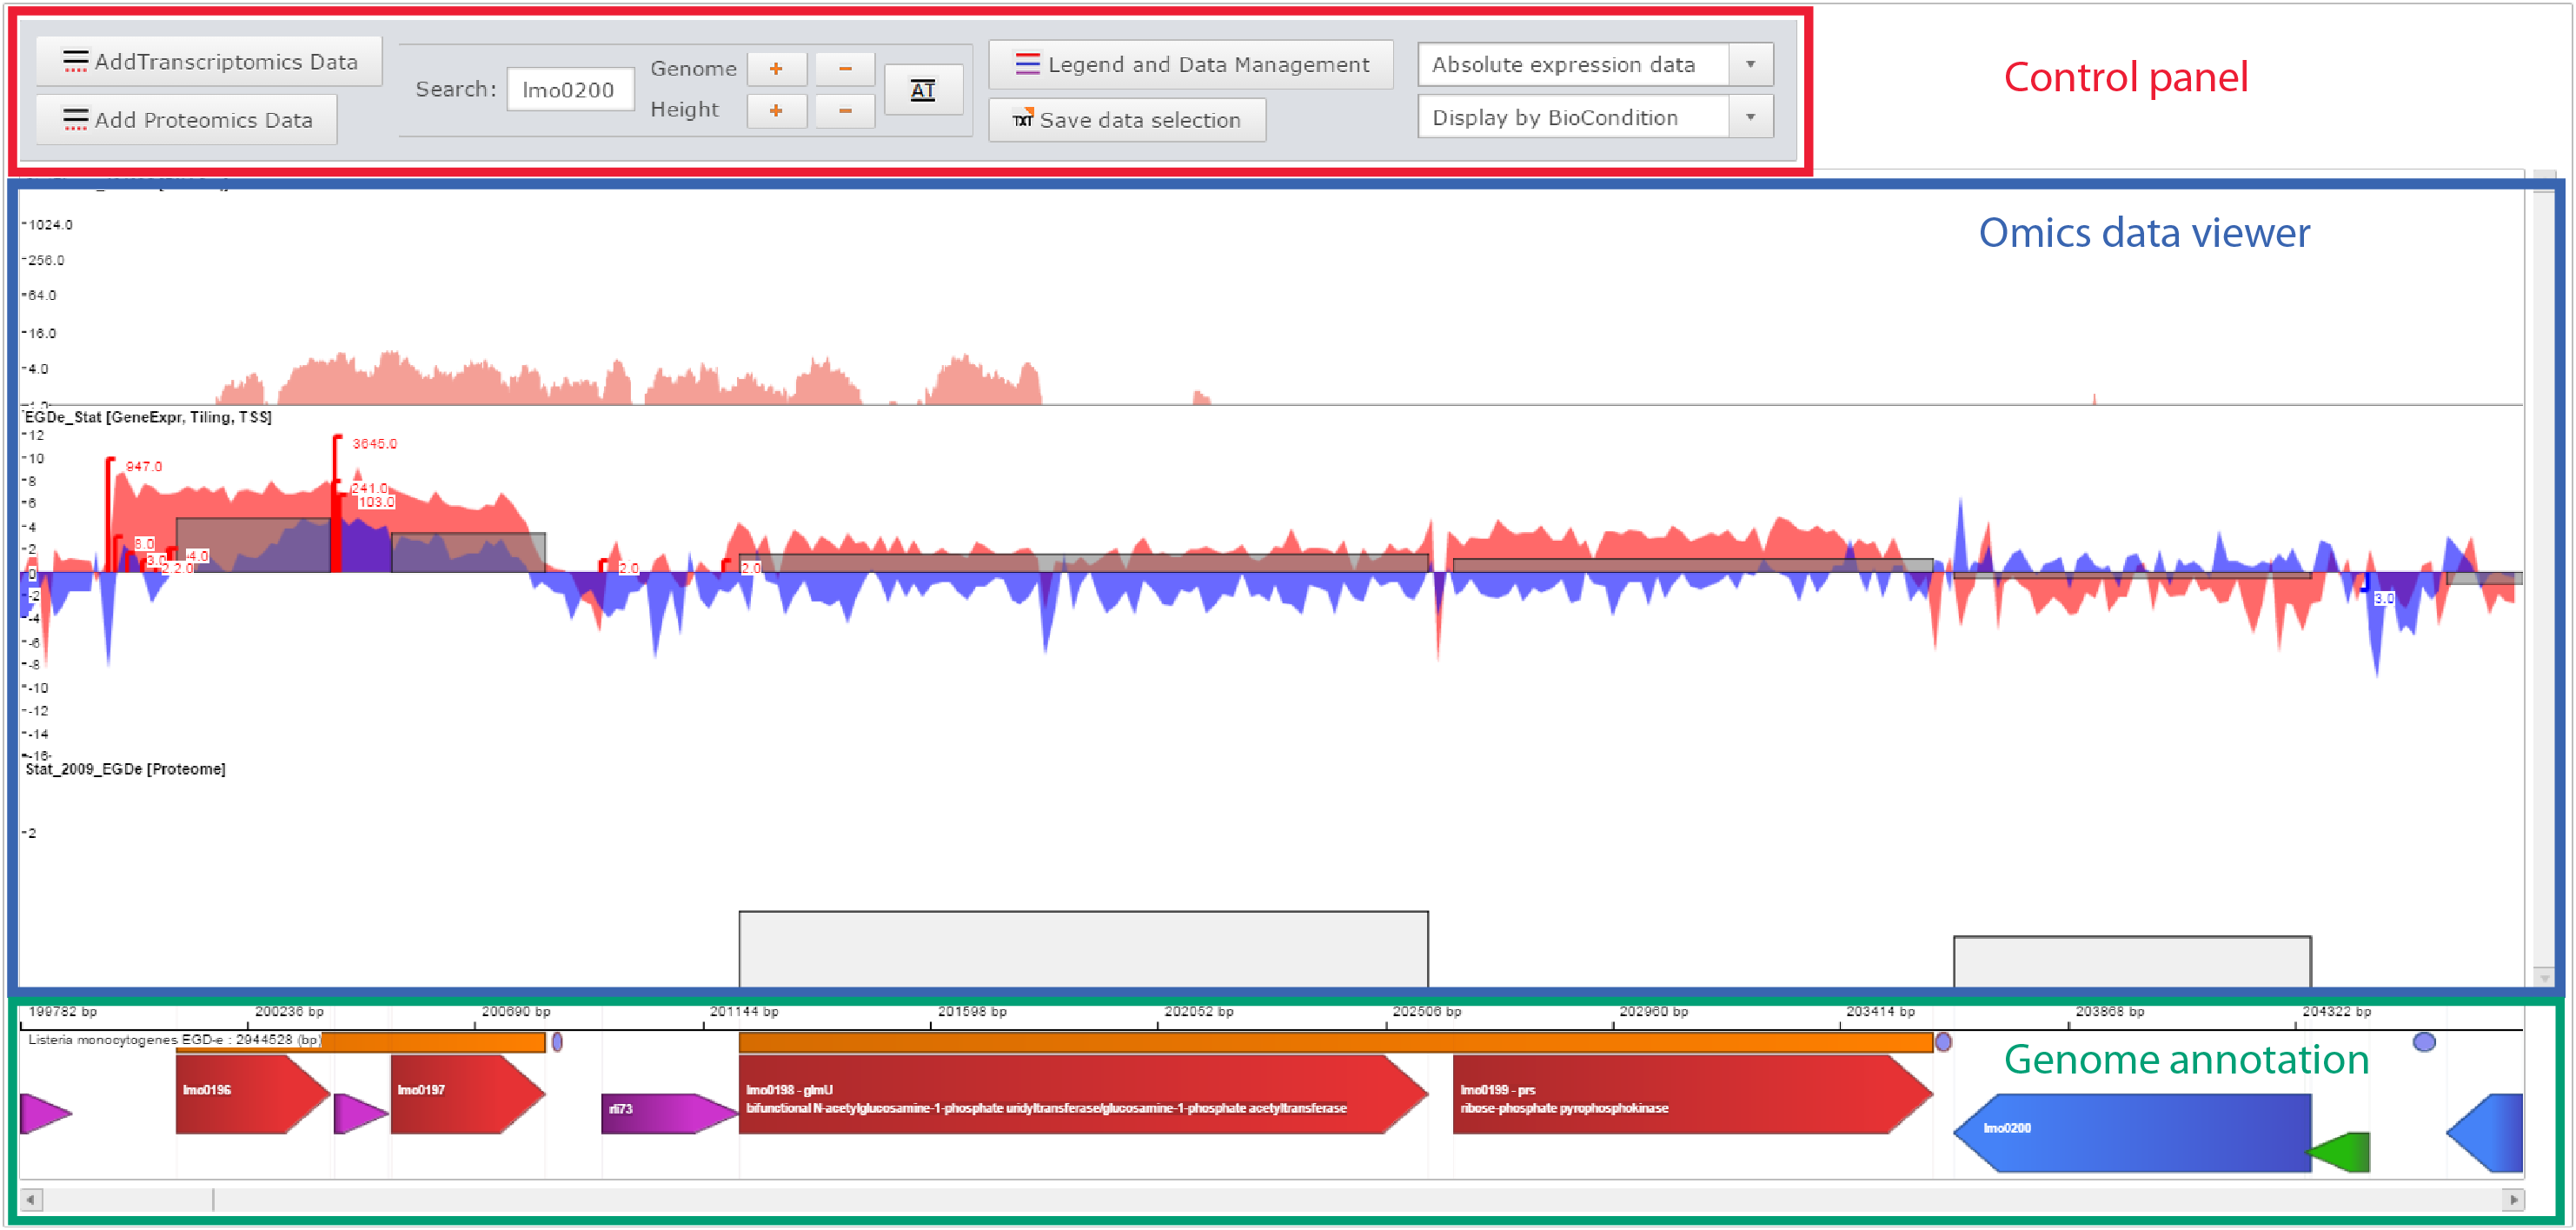Click proteome bar under lmo0198

(1083, 949)
